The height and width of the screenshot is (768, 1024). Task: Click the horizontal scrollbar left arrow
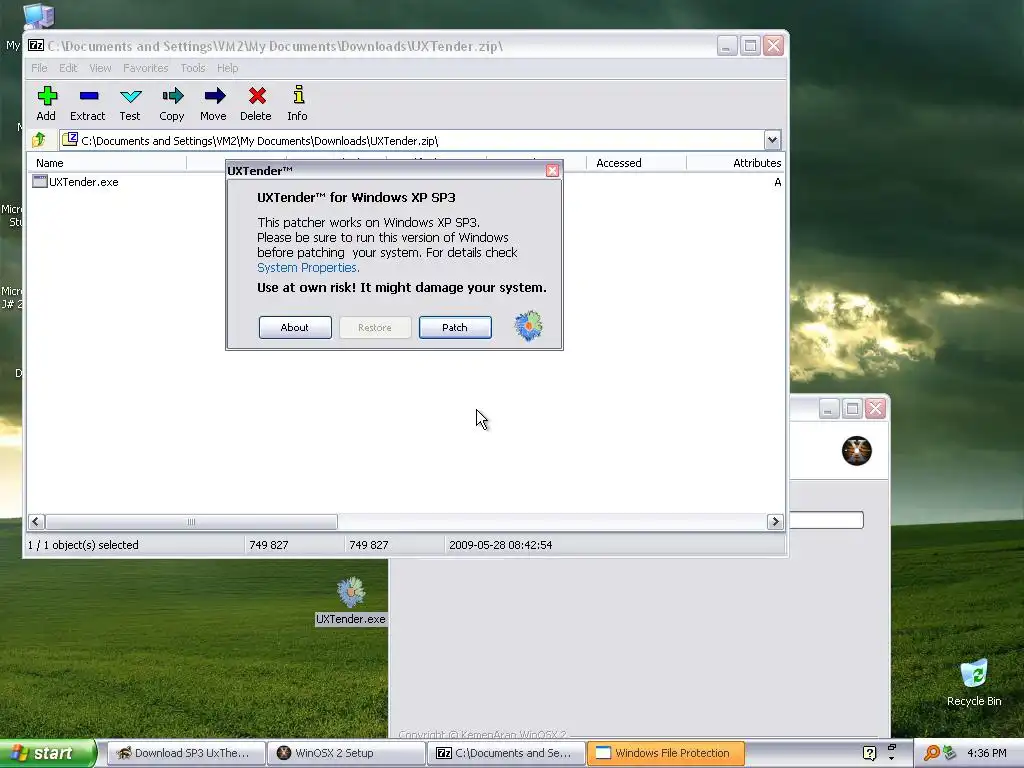click(36, 521)
